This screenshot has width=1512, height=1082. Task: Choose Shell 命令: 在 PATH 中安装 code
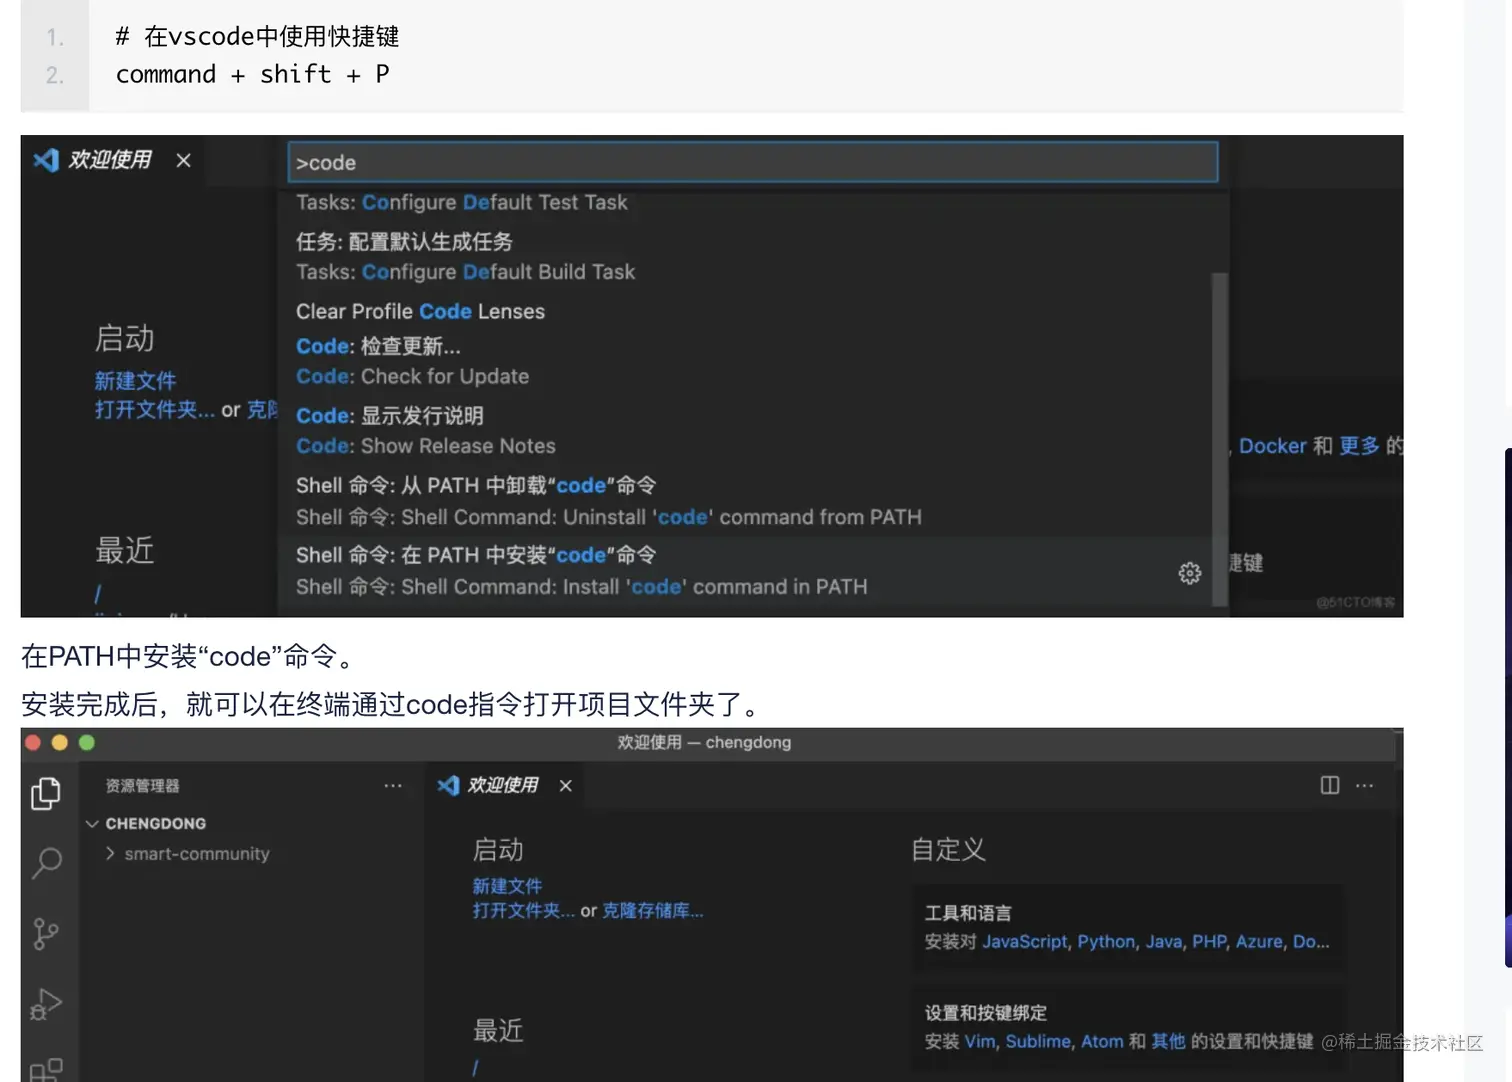pyautogui.click(x=745, y=570)
